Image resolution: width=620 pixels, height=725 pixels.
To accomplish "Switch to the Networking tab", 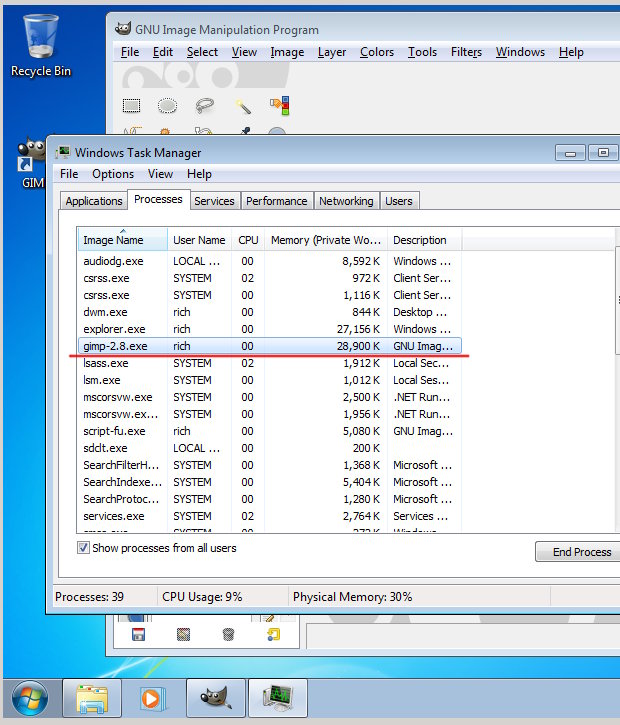I will [346, 201].
